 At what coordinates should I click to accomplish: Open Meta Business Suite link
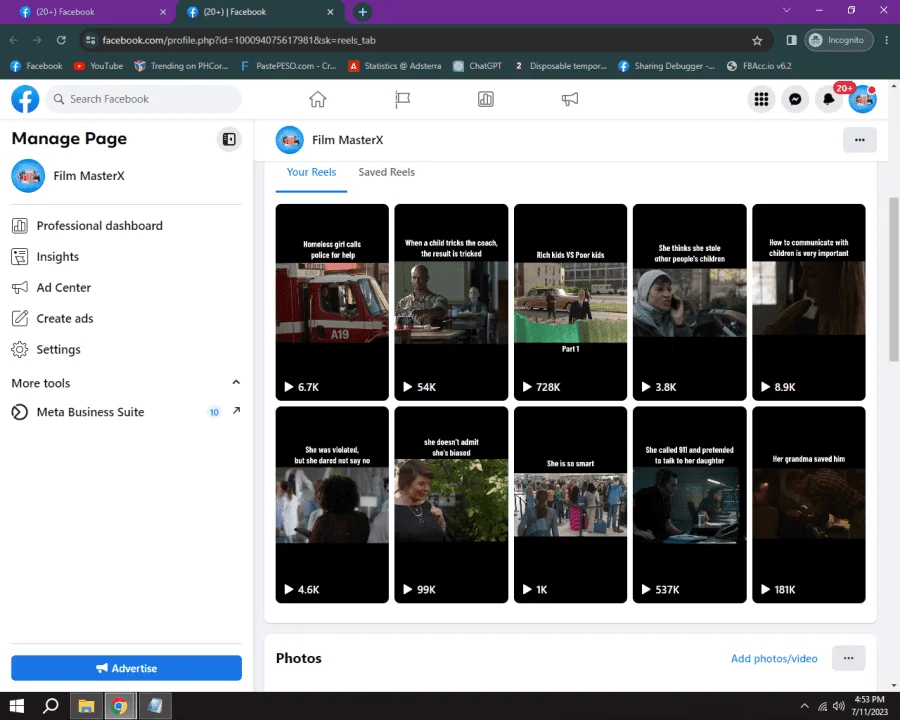coord(90,412)
